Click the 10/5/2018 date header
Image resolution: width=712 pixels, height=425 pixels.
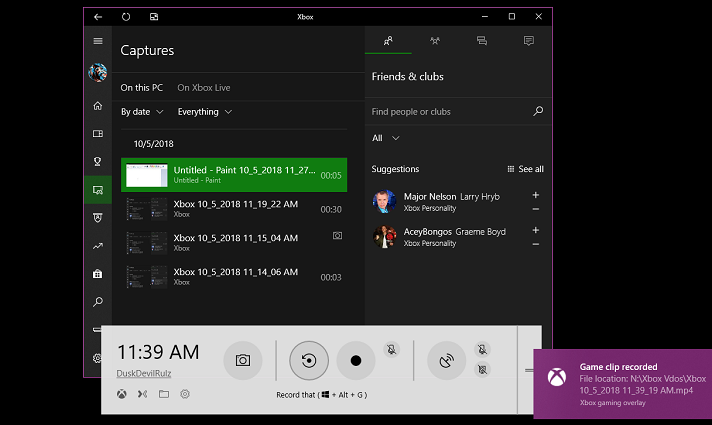(x=153, y=144)
